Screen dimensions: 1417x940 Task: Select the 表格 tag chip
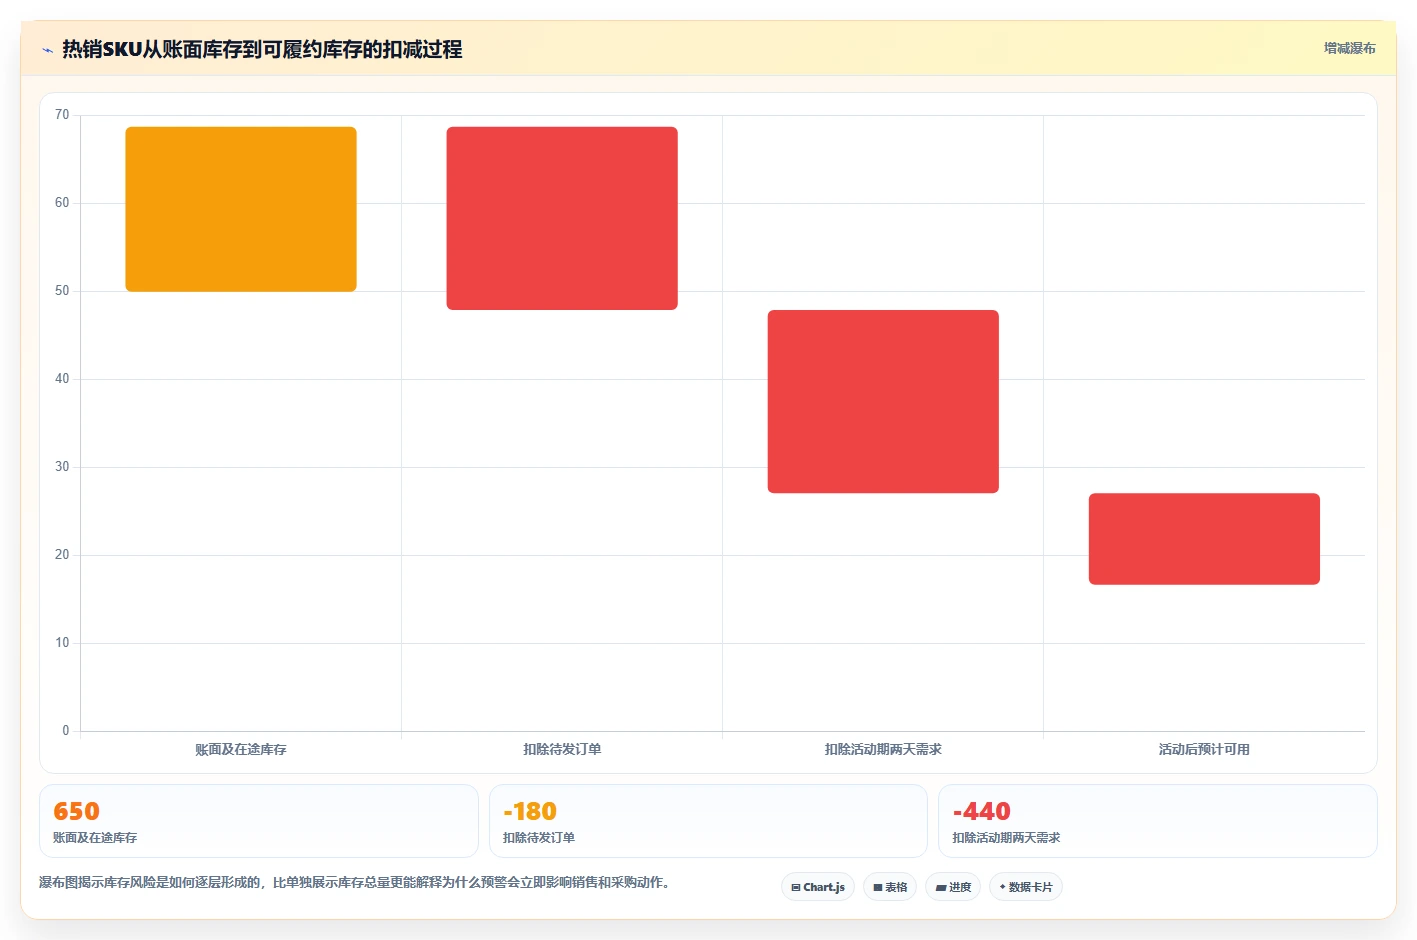890,887
